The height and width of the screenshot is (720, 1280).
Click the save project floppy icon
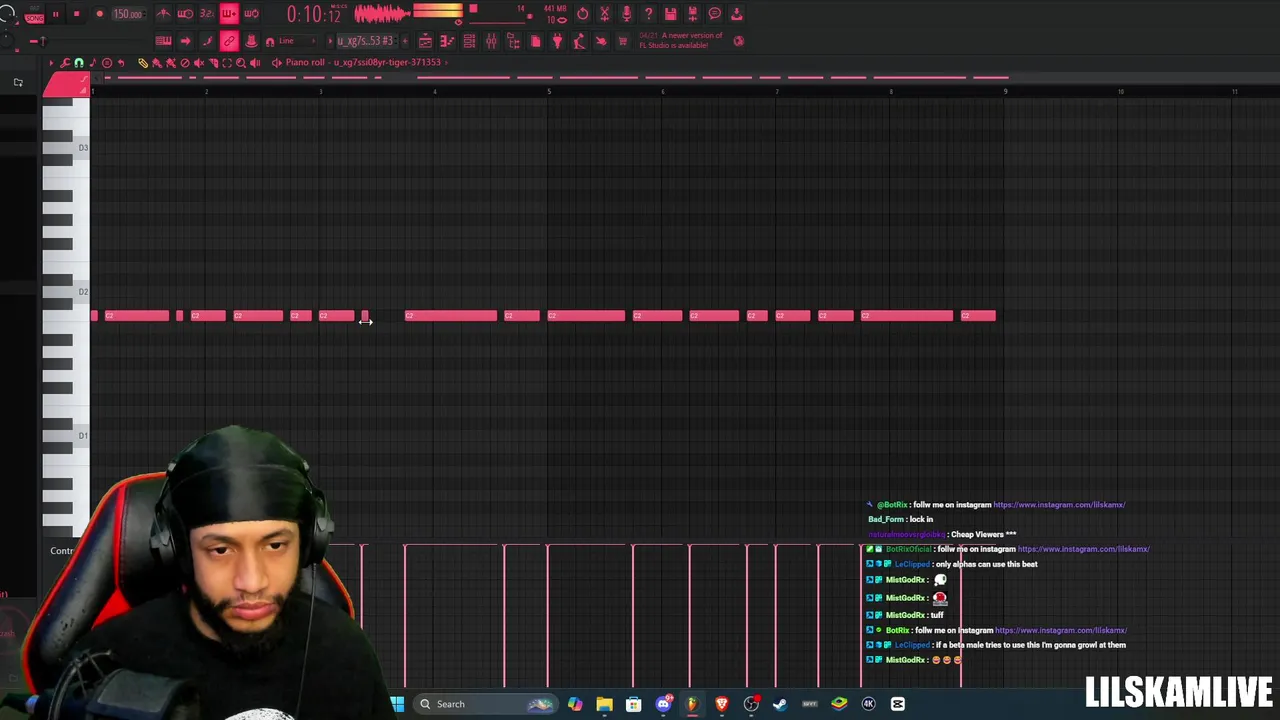(x=671, y=14)
